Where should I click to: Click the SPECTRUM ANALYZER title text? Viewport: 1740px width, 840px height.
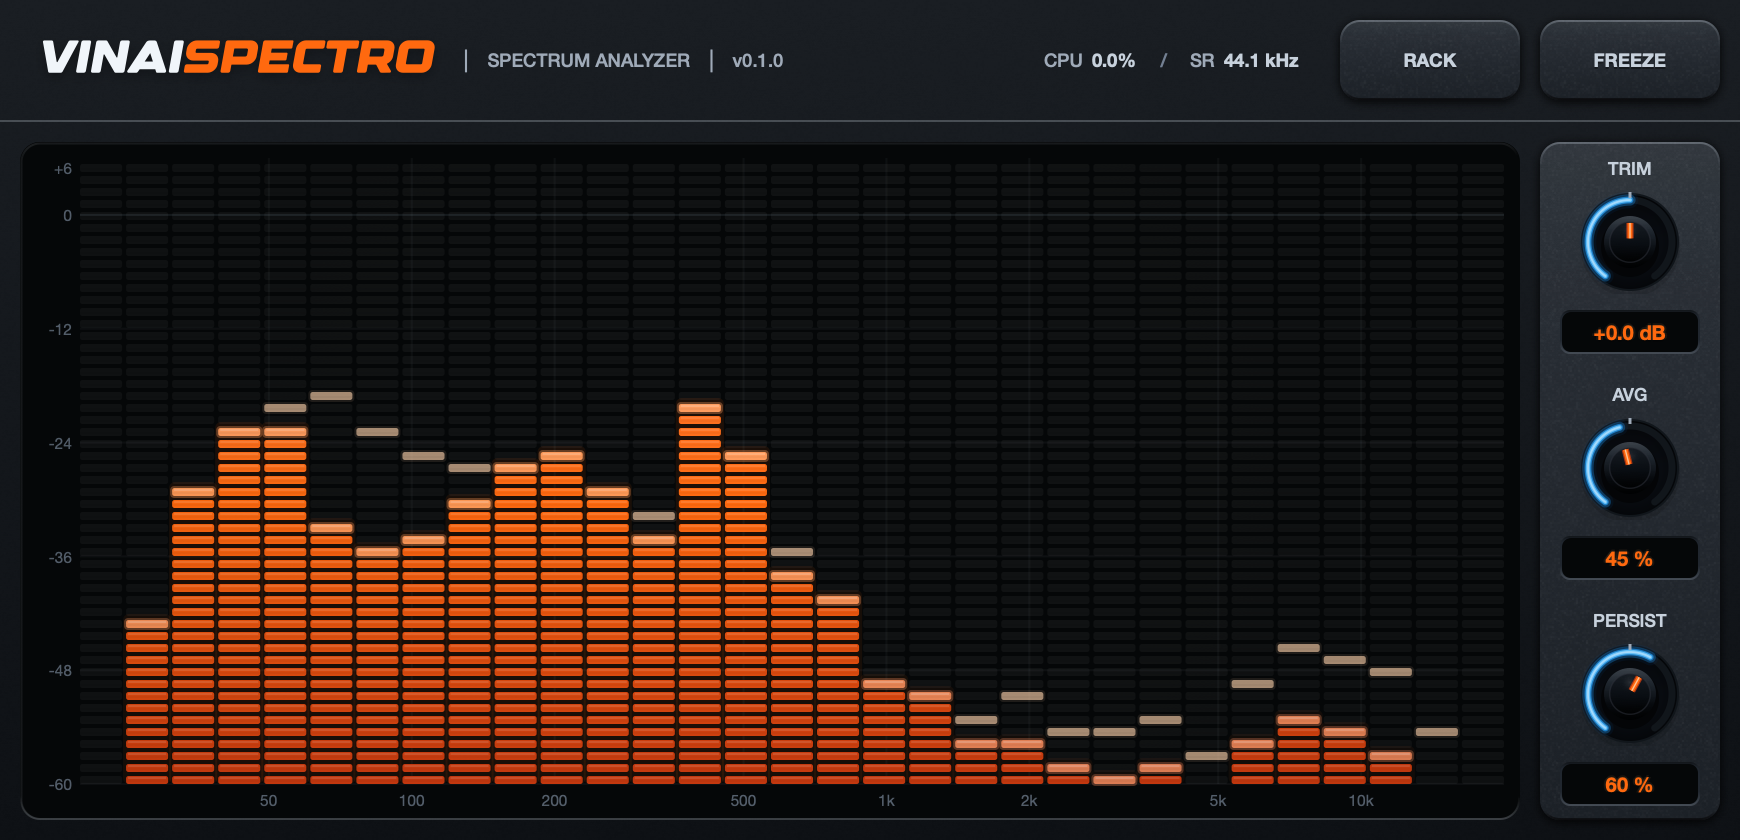tap(588, 61)
